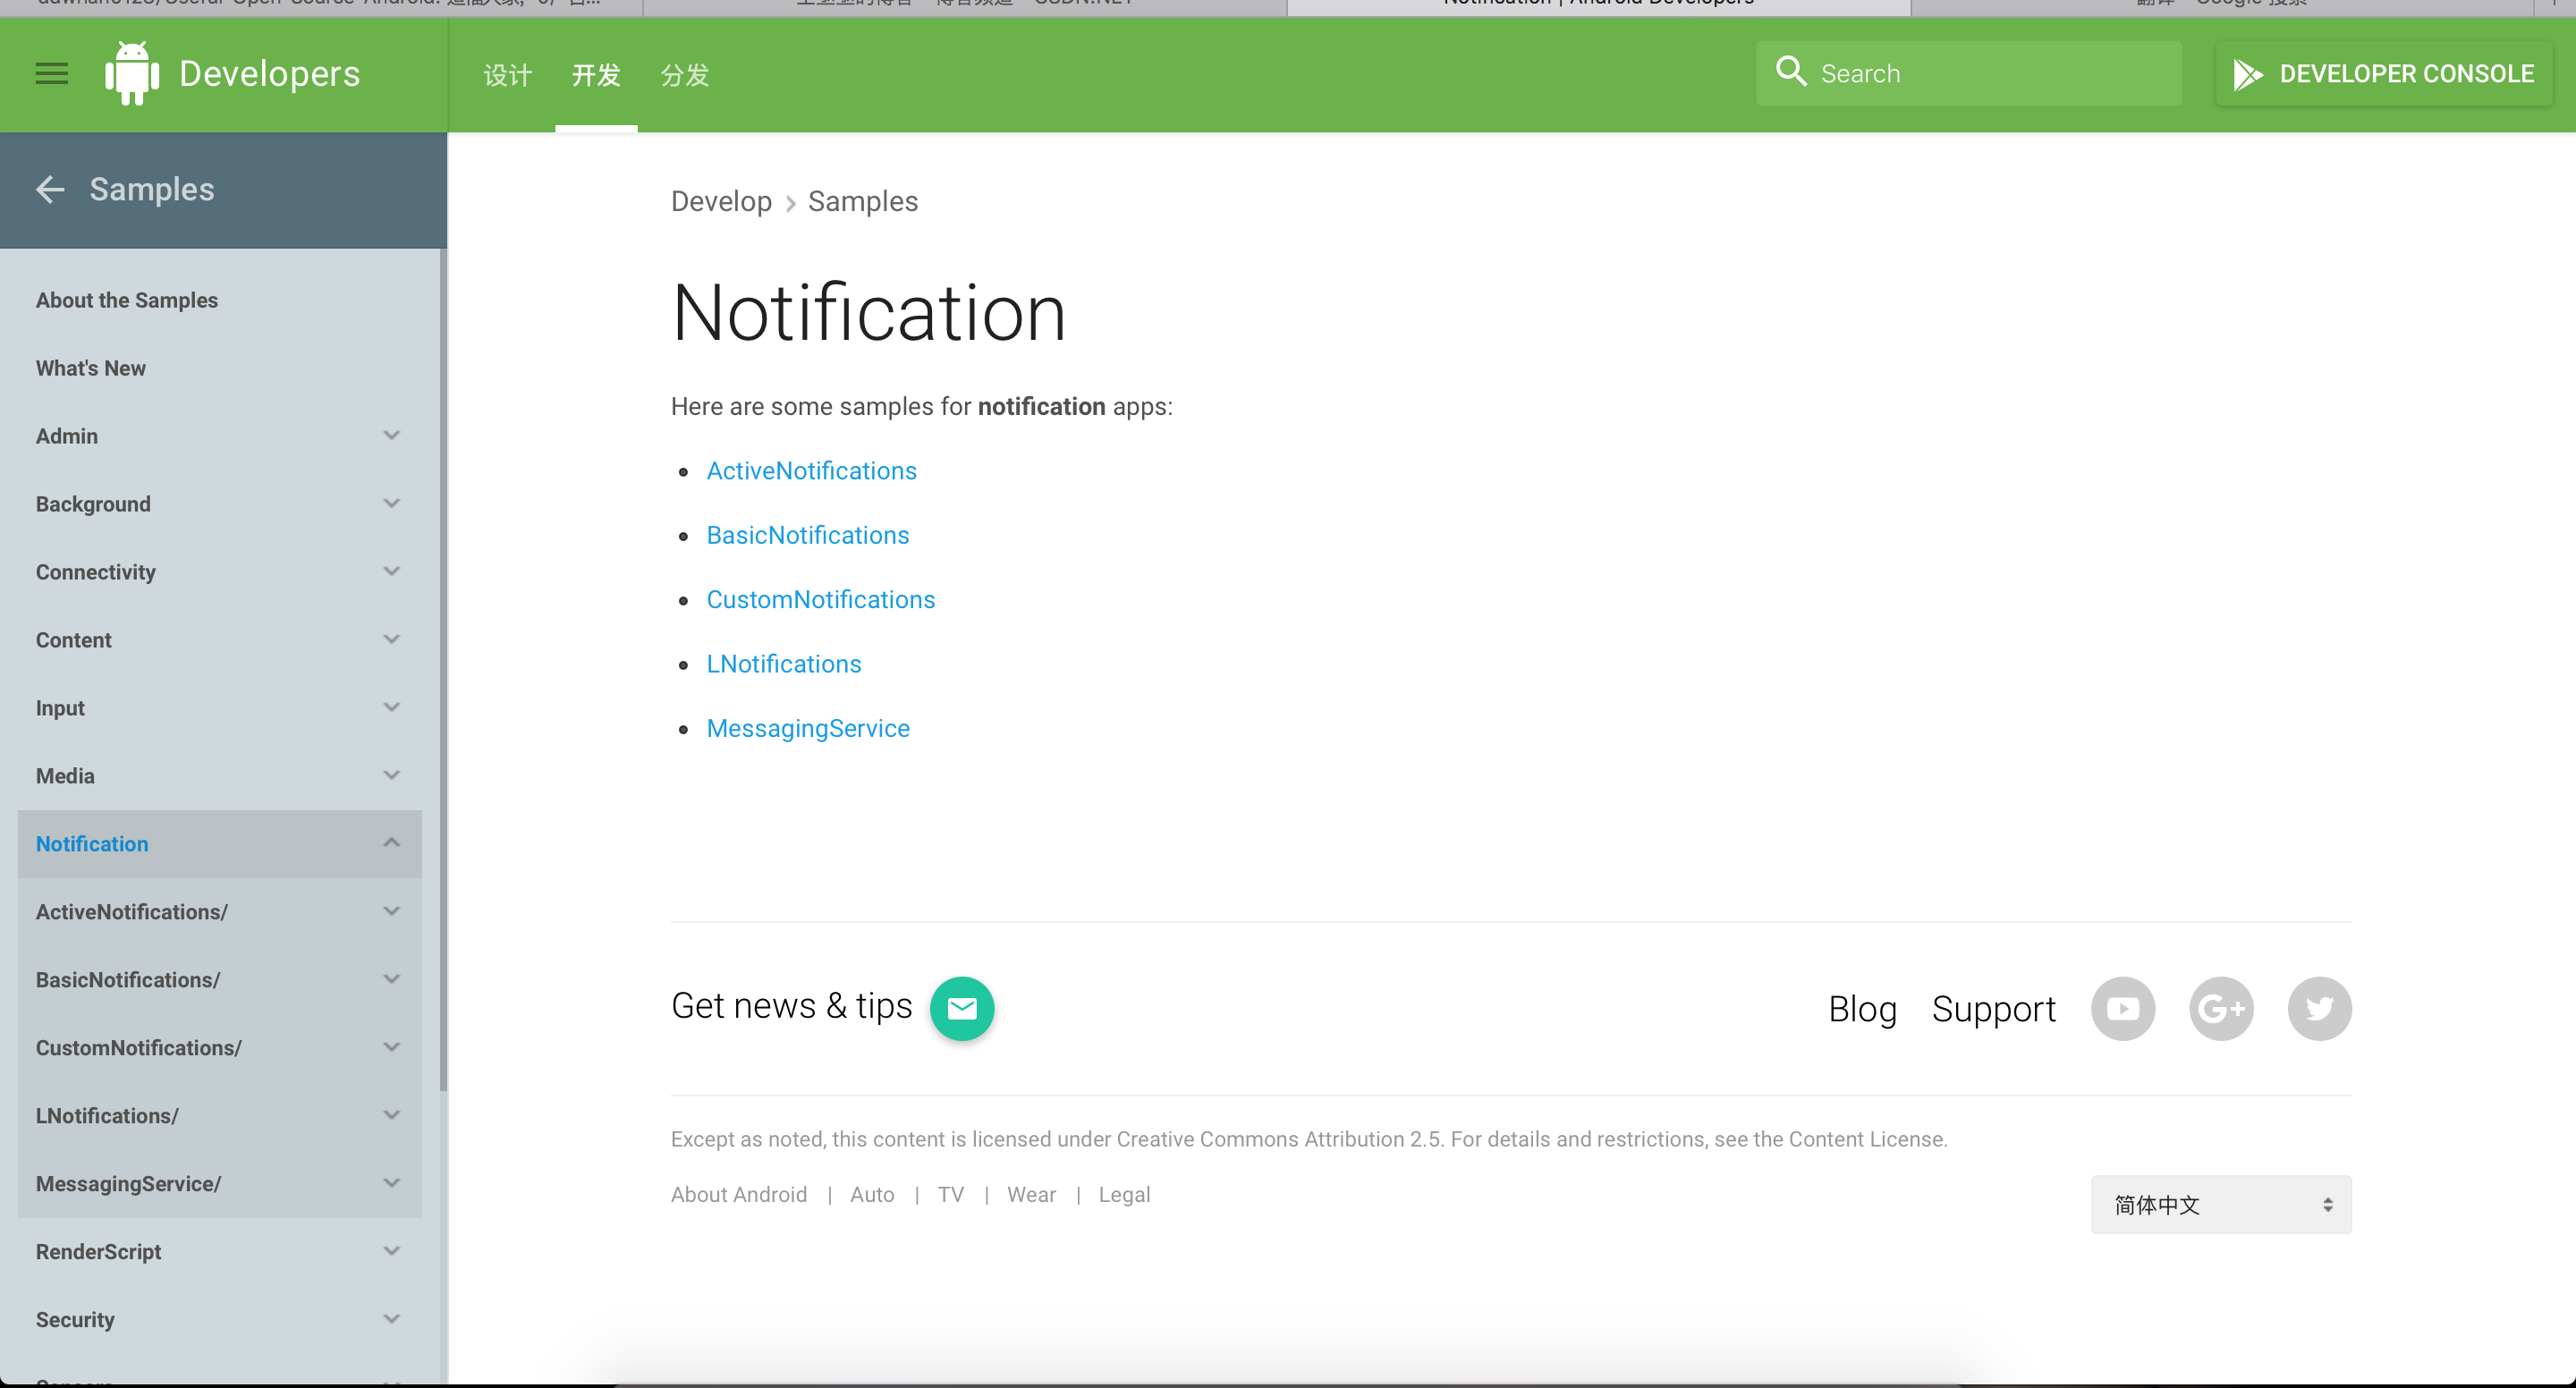Switch to the 分发 tab
This screenshot has width=2576, height=1388.
tap(684, 75)
